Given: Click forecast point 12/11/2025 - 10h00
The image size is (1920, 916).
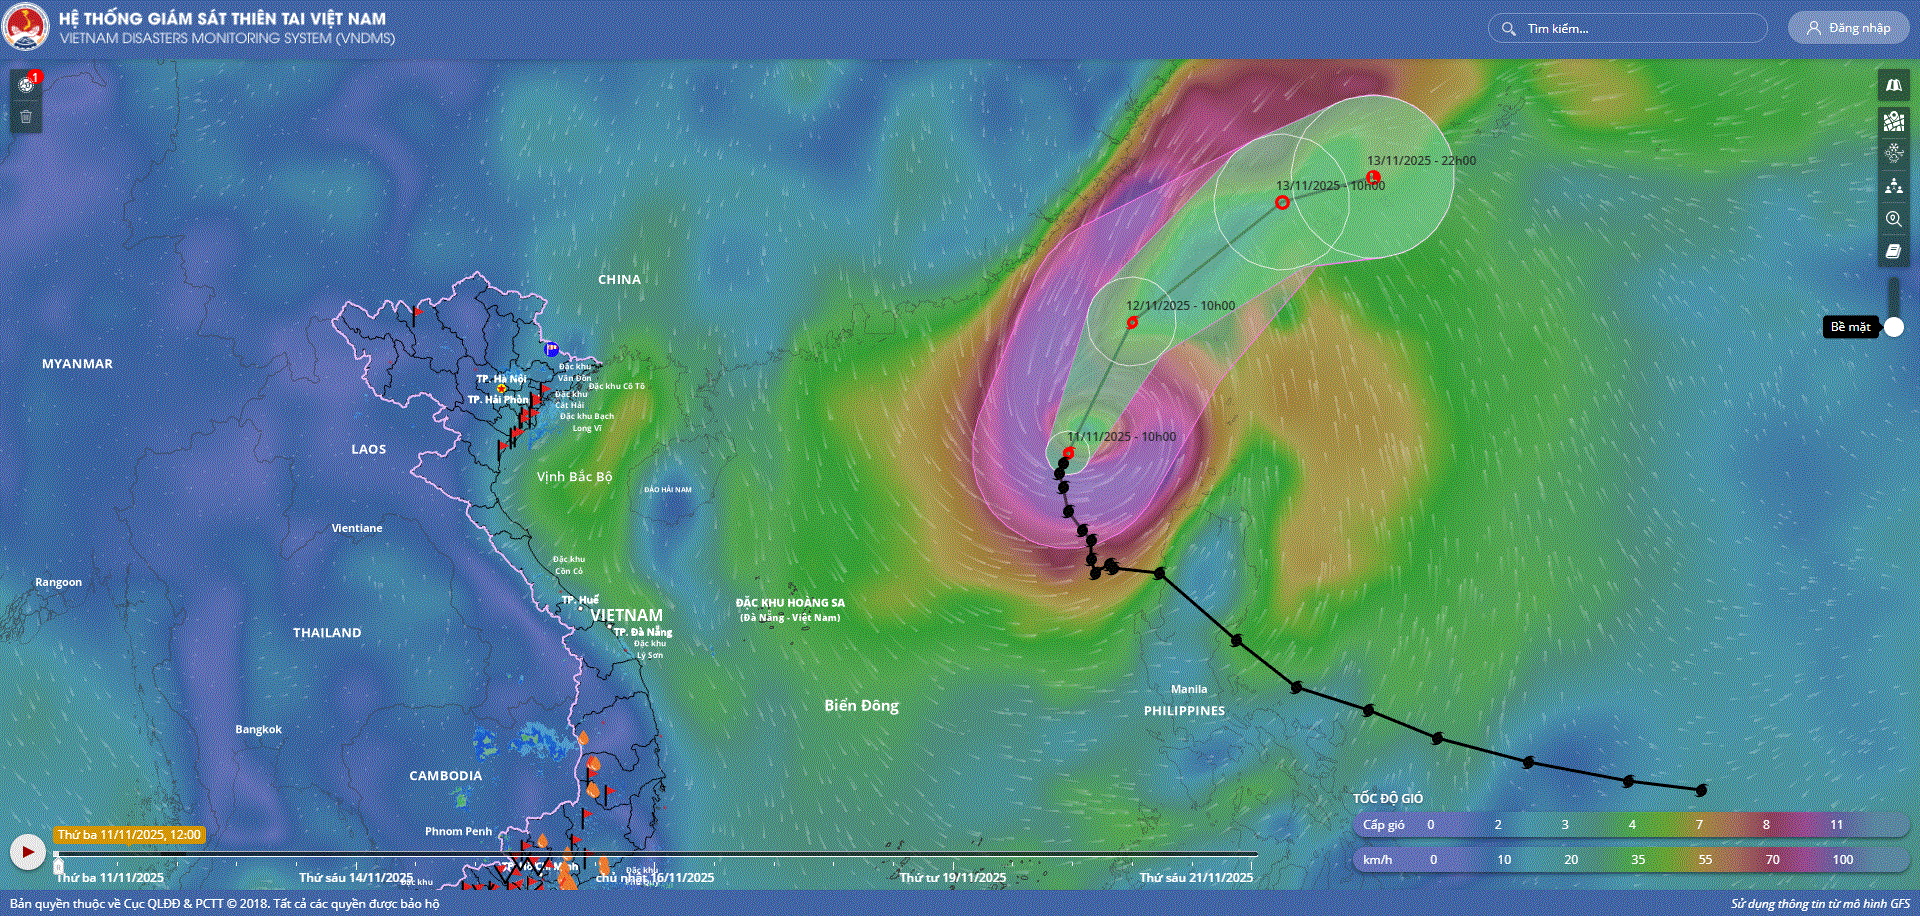Looking at the screenshot, I should [x=1132, y=322].
